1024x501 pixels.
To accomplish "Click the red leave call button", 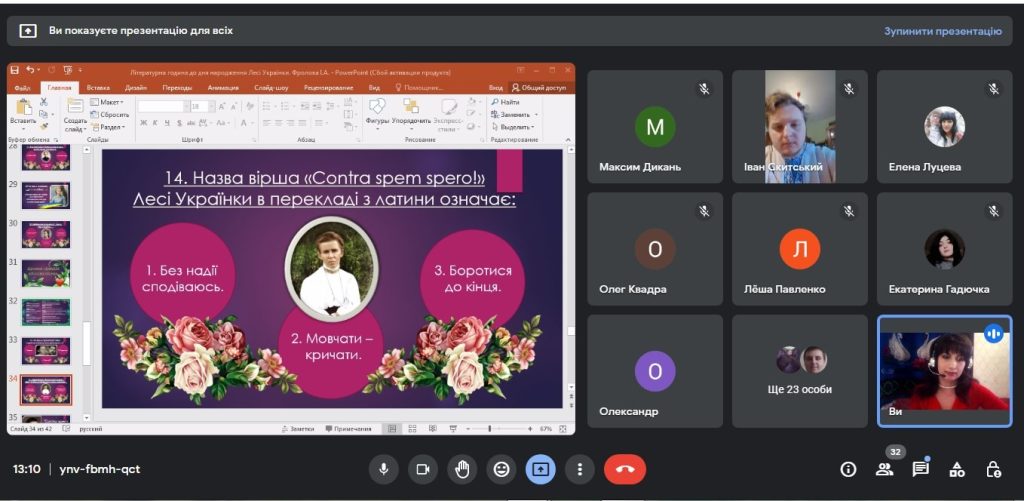I will [x=625, y=469].
